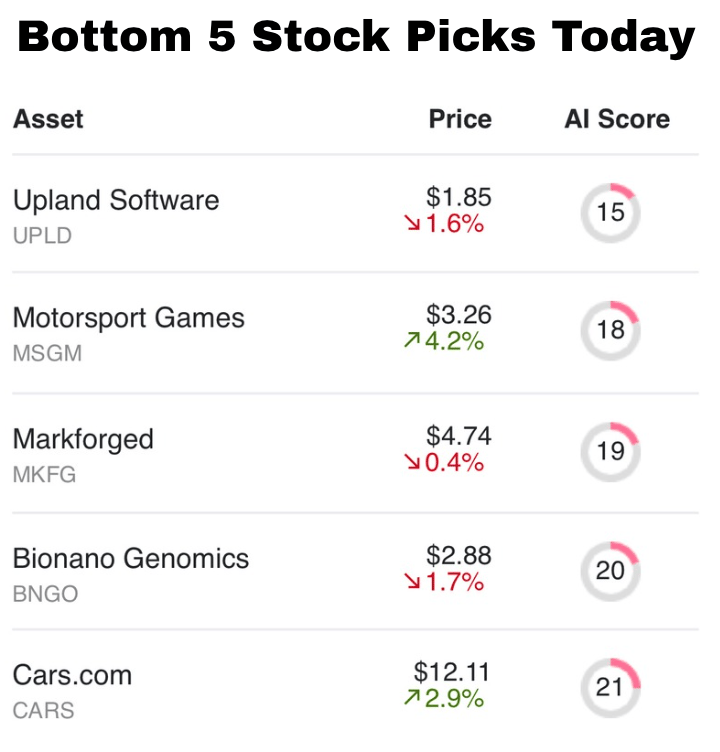Click the $12.11 price for Cars.com
The image size is (720, 752).
(x=453, y=672)
